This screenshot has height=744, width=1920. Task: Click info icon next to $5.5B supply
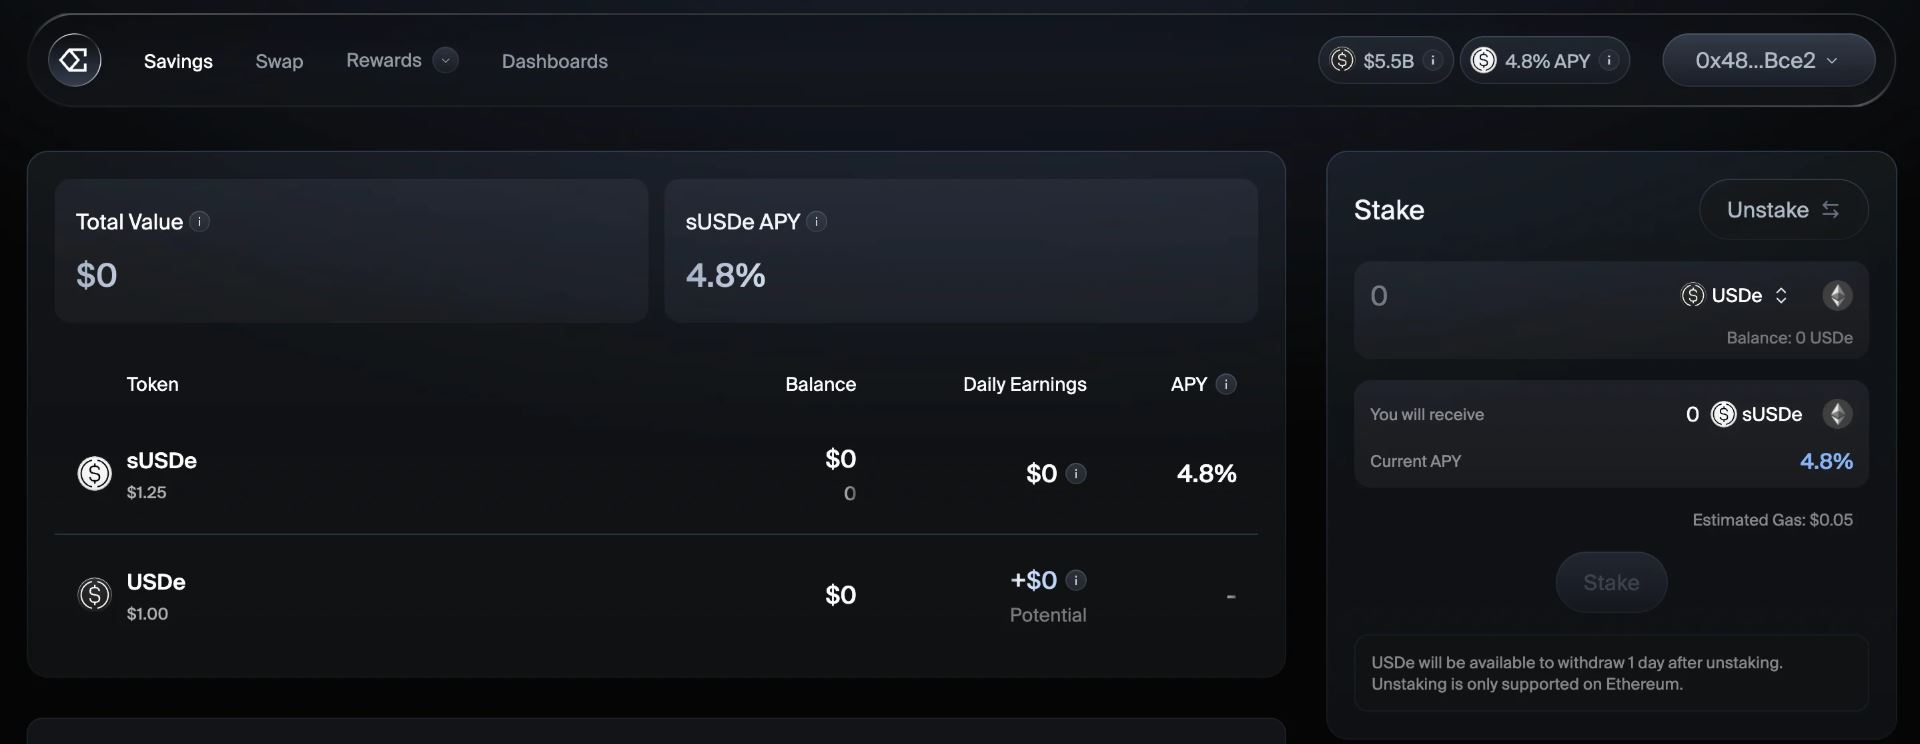(x=1432, y=61)
